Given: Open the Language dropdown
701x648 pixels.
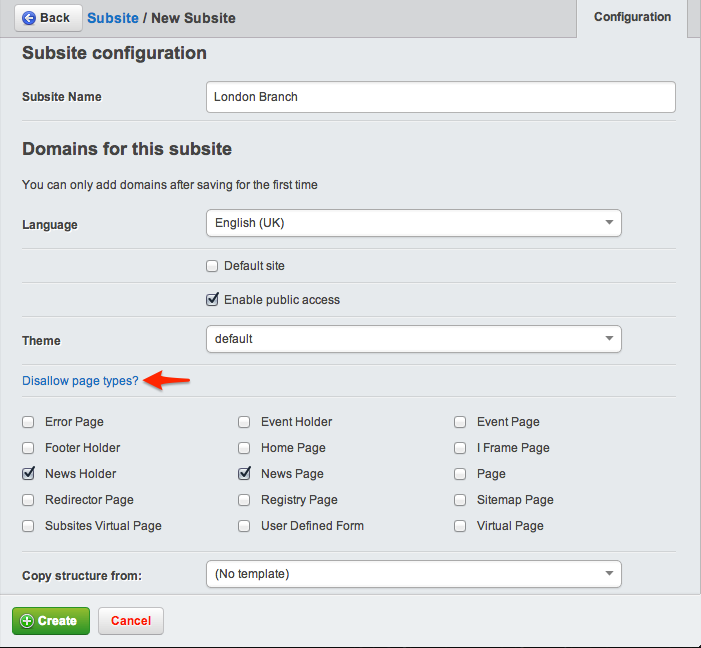Looking at the screenshot, I should click(x=414, y=223).
